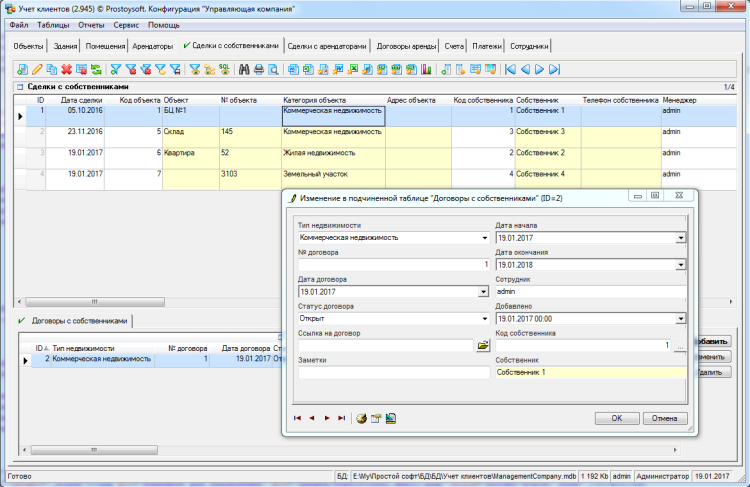This screenshot has width=750, height=487.
Task: Click into the Заметки text field
Action: click(393, 372)
